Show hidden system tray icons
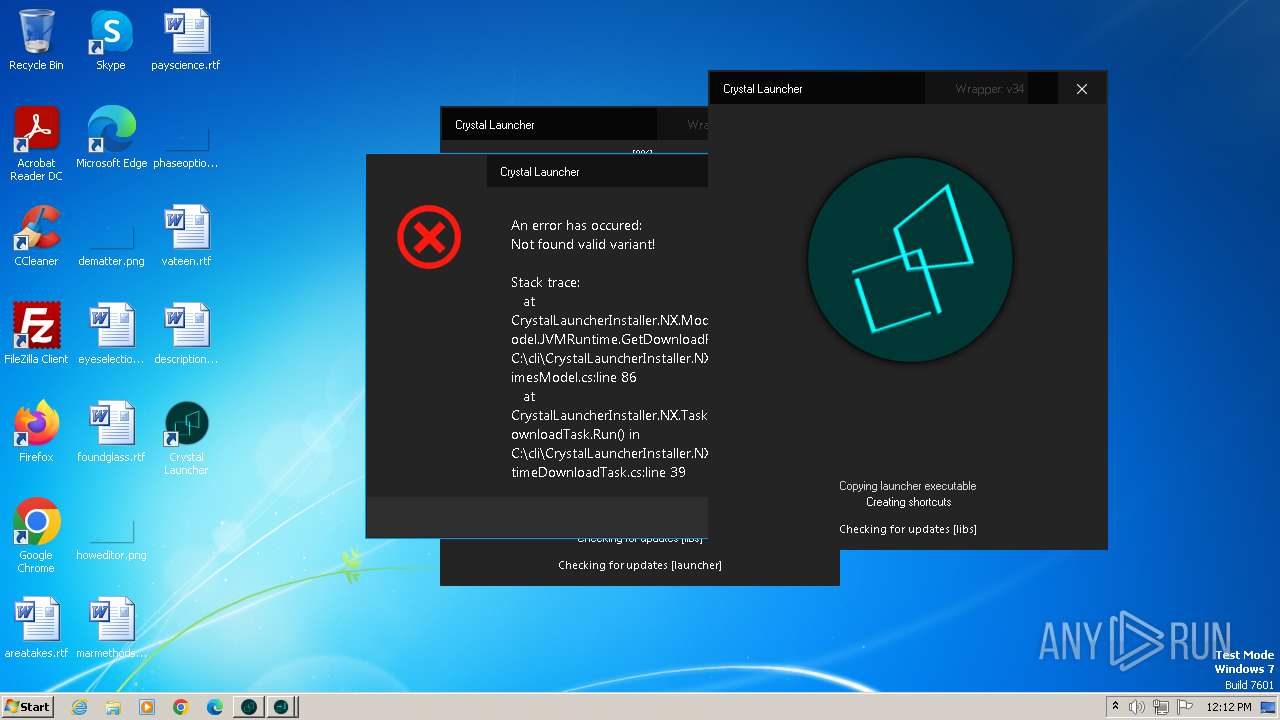Image resolution: width=1280 pixels, height=720 pixels. click(1115, 706)
